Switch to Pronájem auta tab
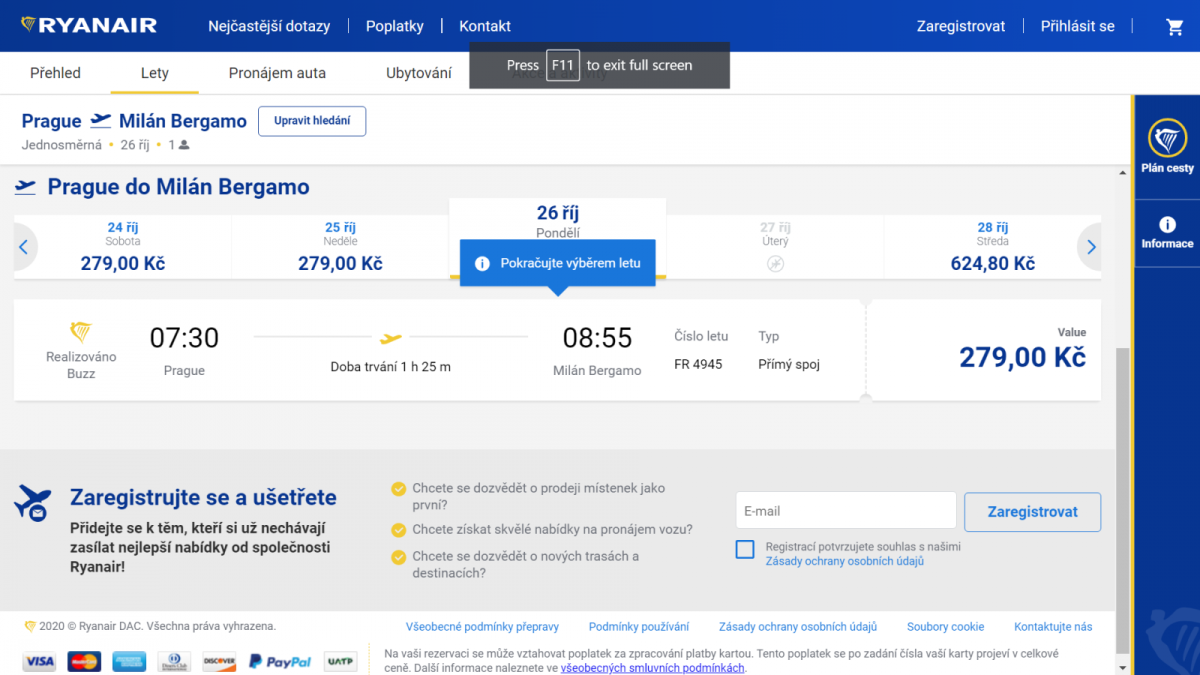The width and height of the screenshot is (1200, 675). pyautogui.click(x=277, y=73)
